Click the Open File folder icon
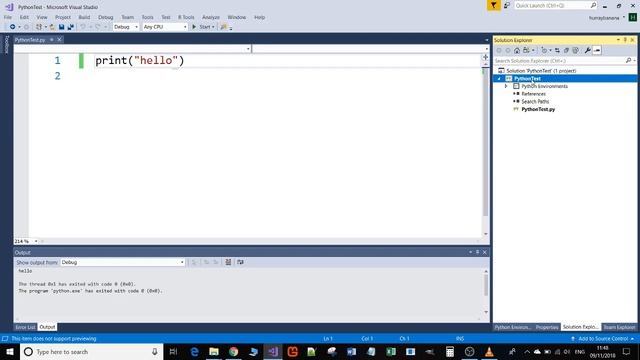640x360 pixels. [52, 27]
